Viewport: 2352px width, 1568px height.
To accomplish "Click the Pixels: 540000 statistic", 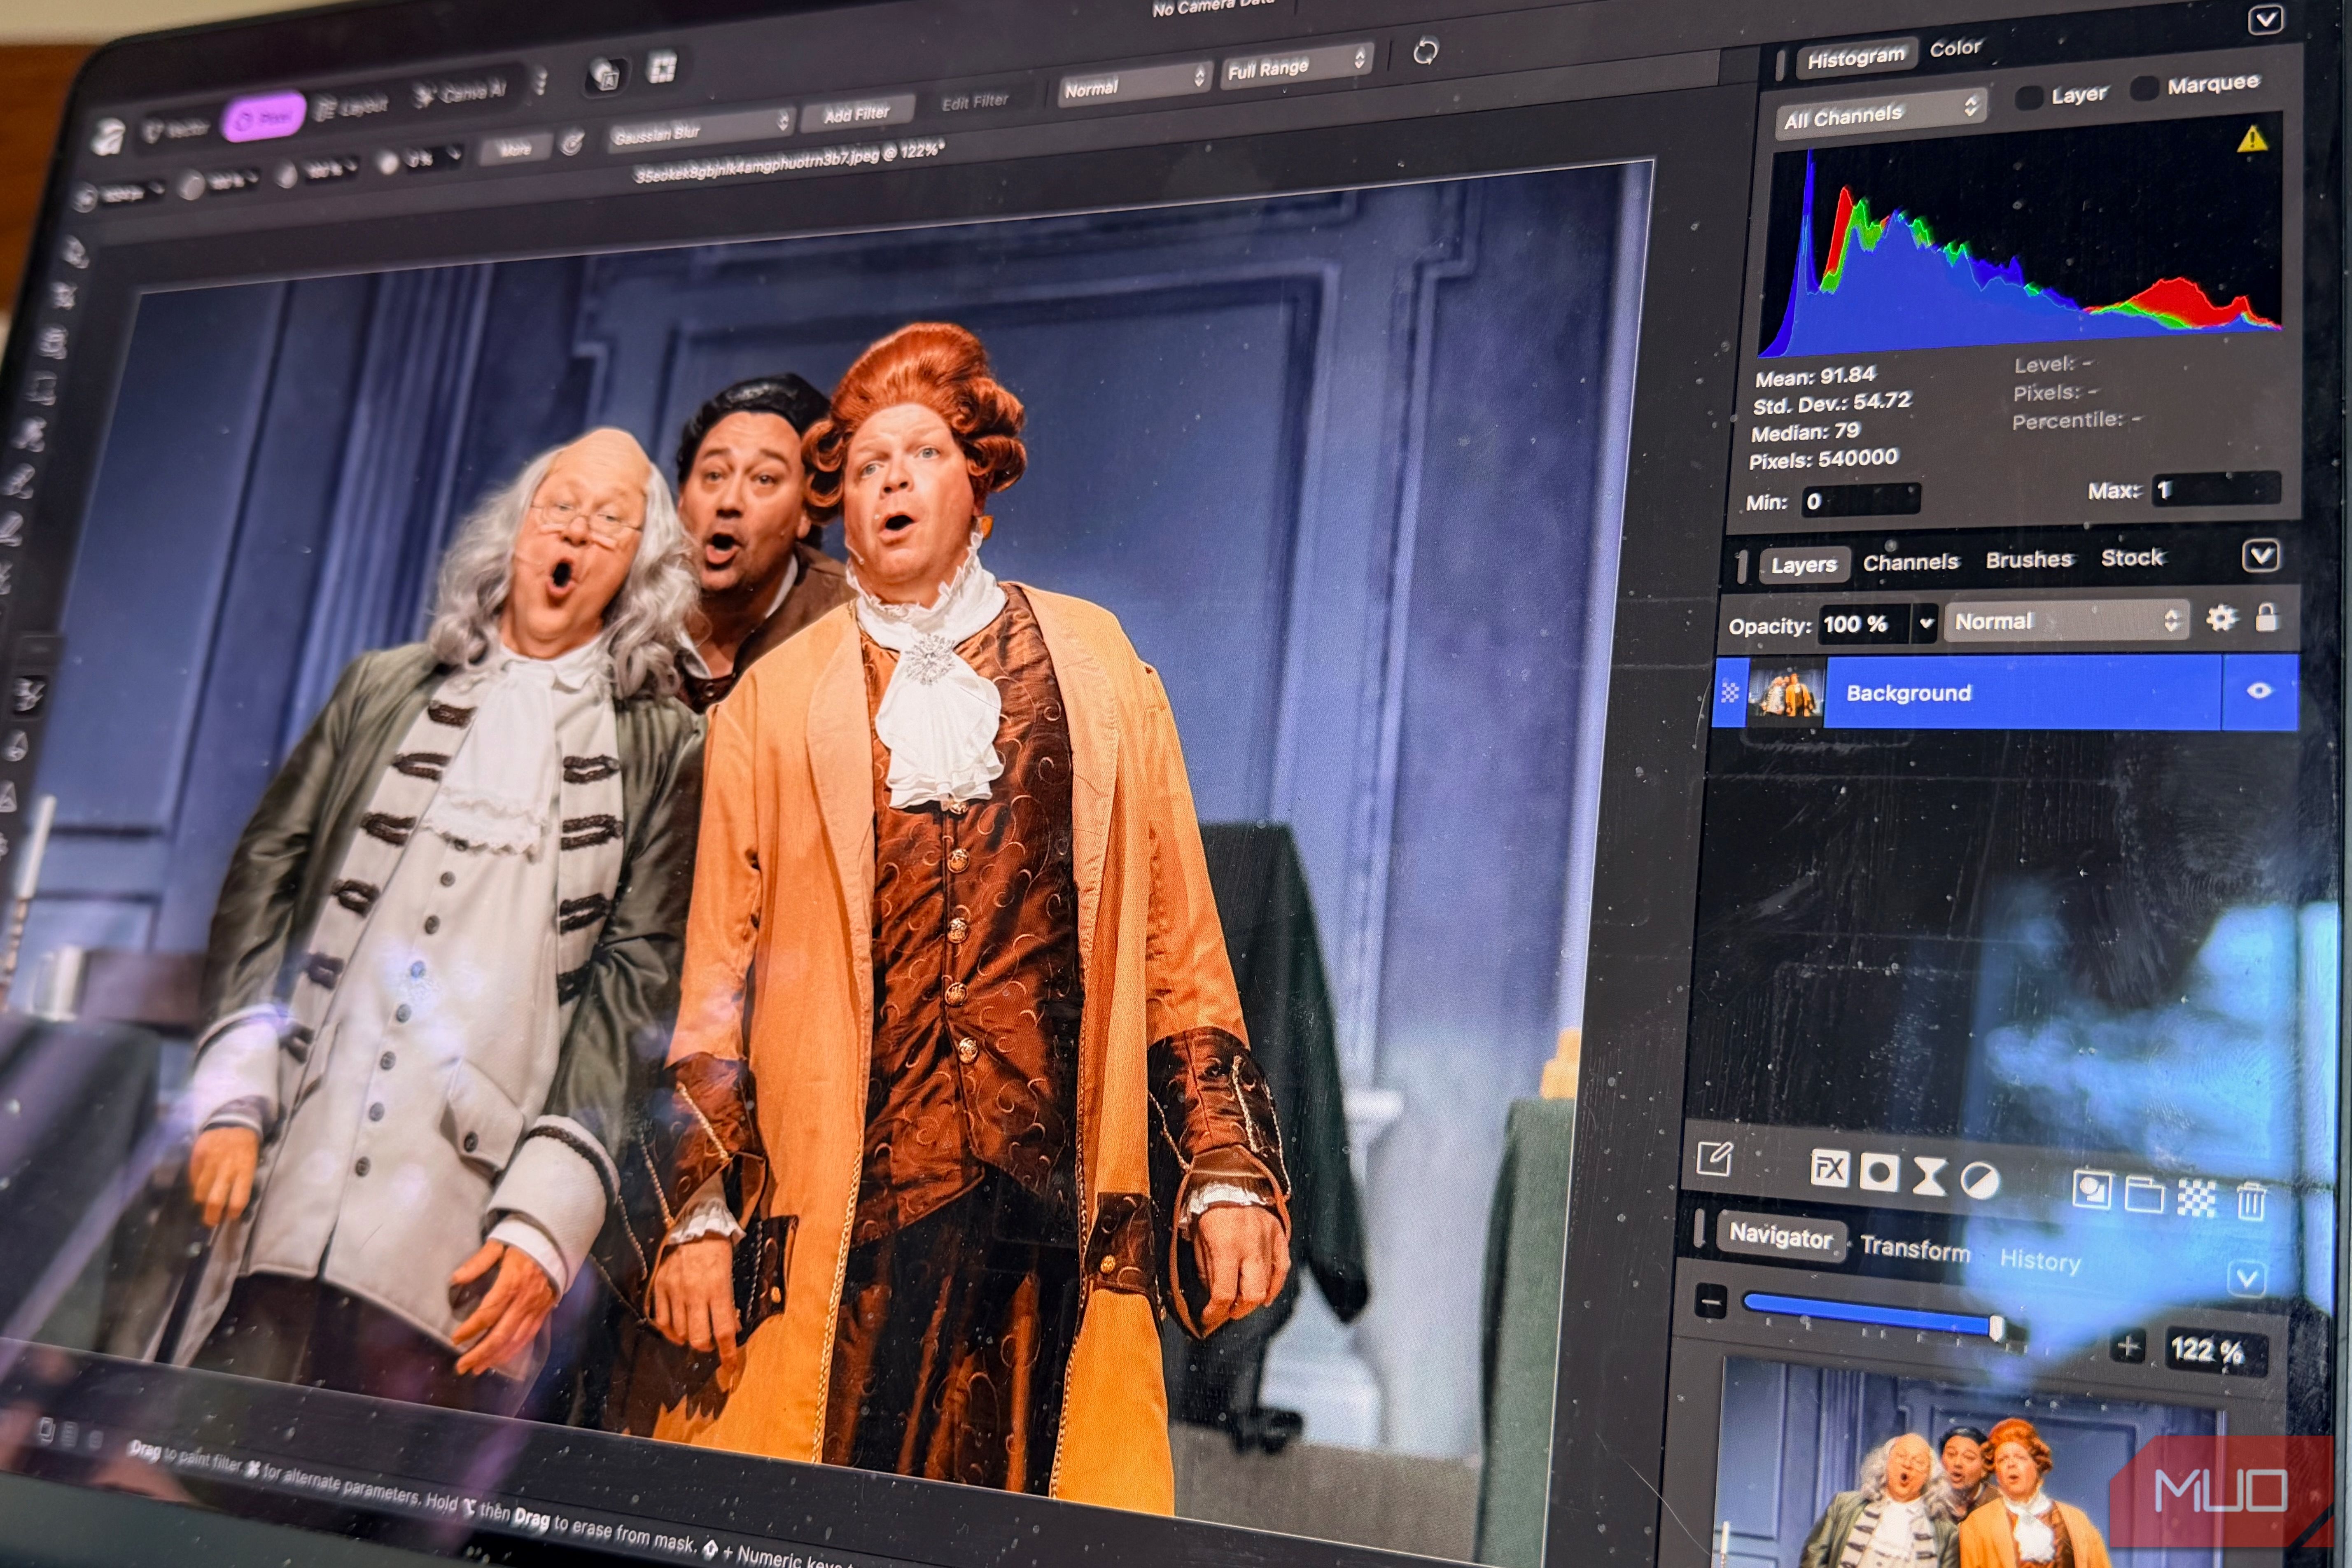I will tap(1823, 459).
